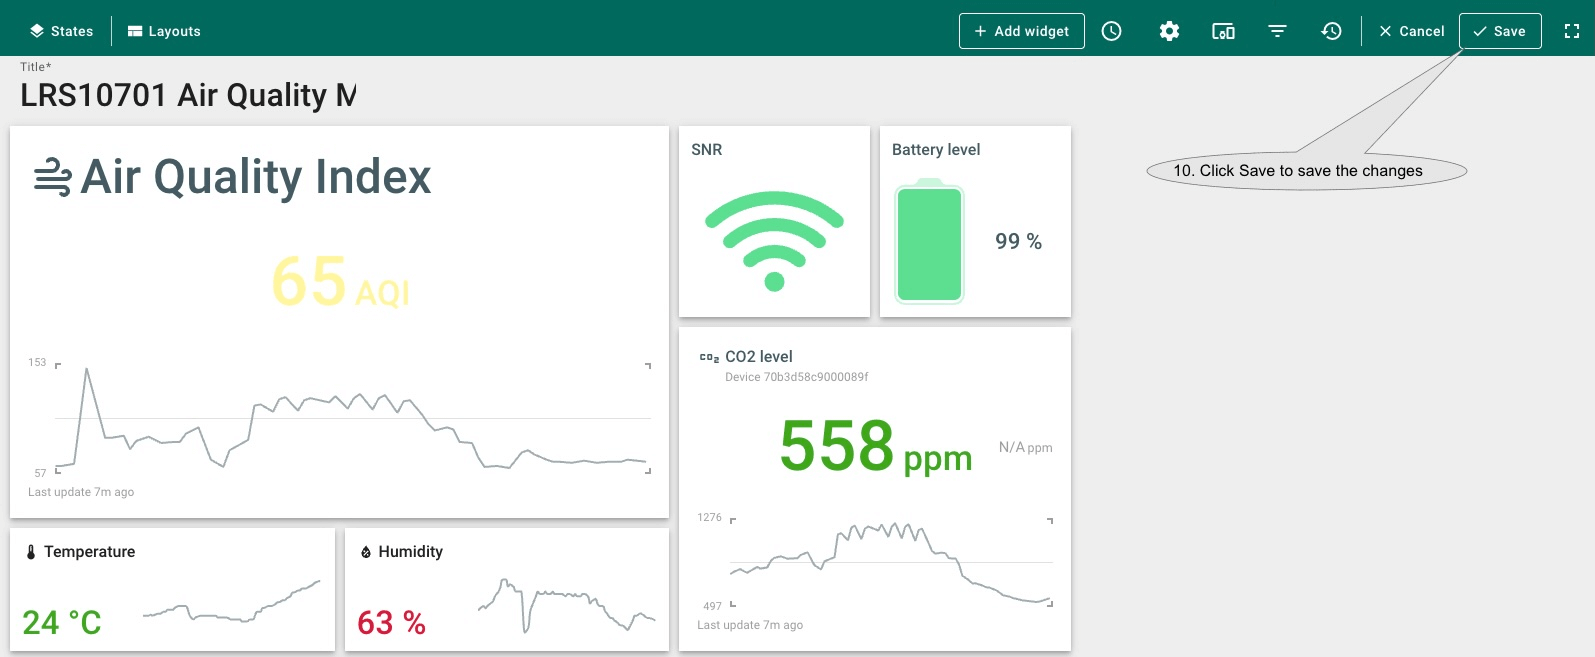The width and height of the screenshot is (1595, 657).
Task: Click the droplet icon on Humidity widget
Action: [x=366, y=552]
